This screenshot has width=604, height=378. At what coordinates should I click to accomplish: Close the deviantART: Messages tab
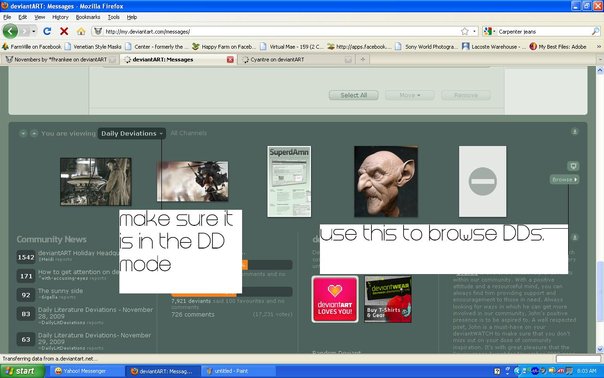230,59
